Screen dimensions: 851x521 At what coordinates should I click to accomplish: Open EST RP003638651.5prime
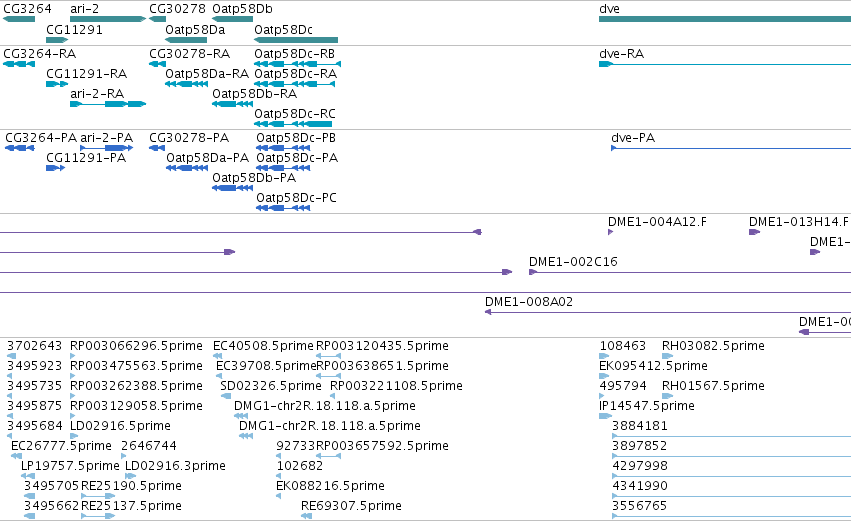(382, 366)
